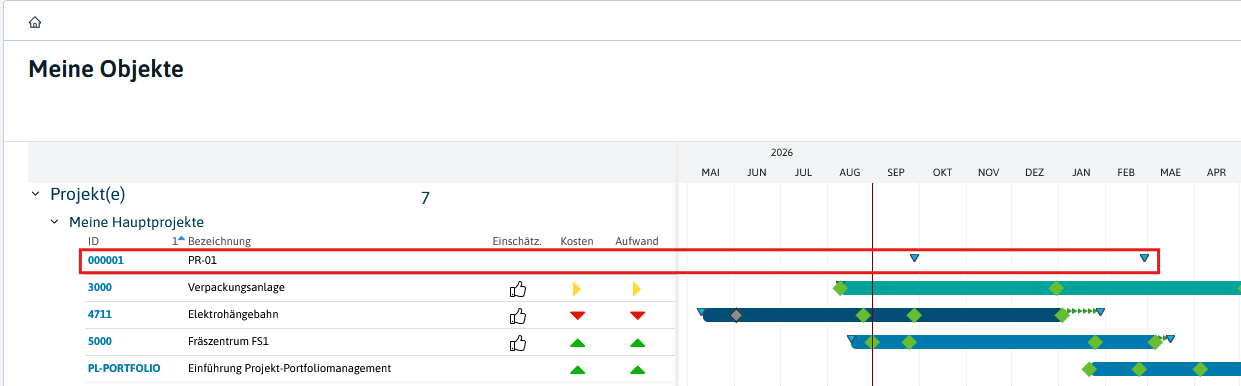Image resolution: width=1241 pixels, height=386 pixels.
Task: Select the Verpackungsanlage row name
Action: [x=236, y=287]
